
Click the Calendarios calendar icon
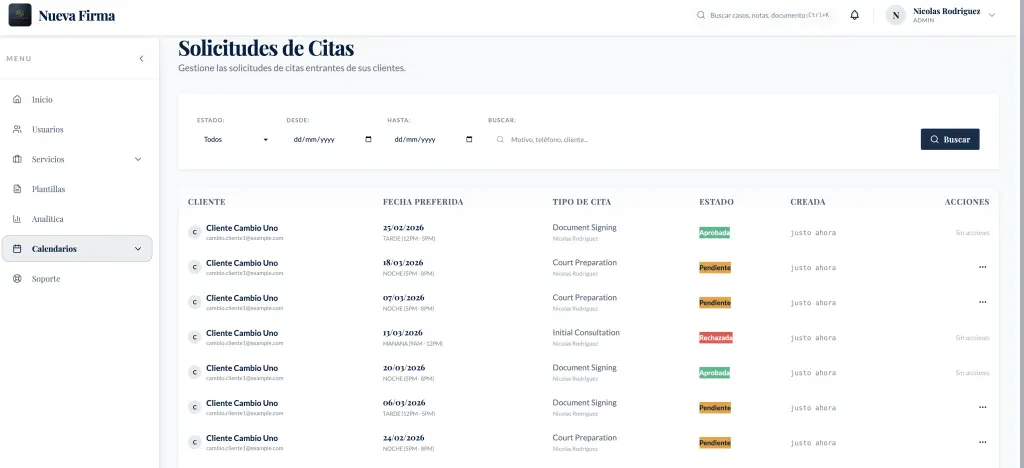coord(18,249)
